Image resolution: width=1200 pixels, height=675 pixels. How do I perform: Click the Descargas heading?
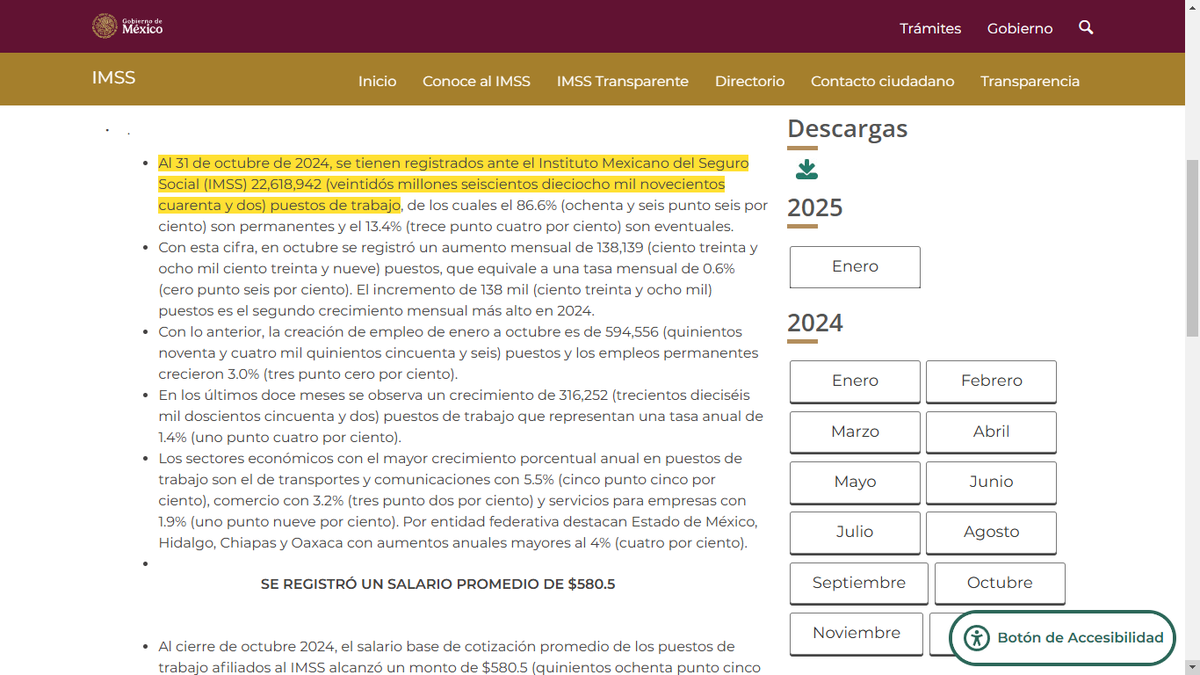click(847, 129)
